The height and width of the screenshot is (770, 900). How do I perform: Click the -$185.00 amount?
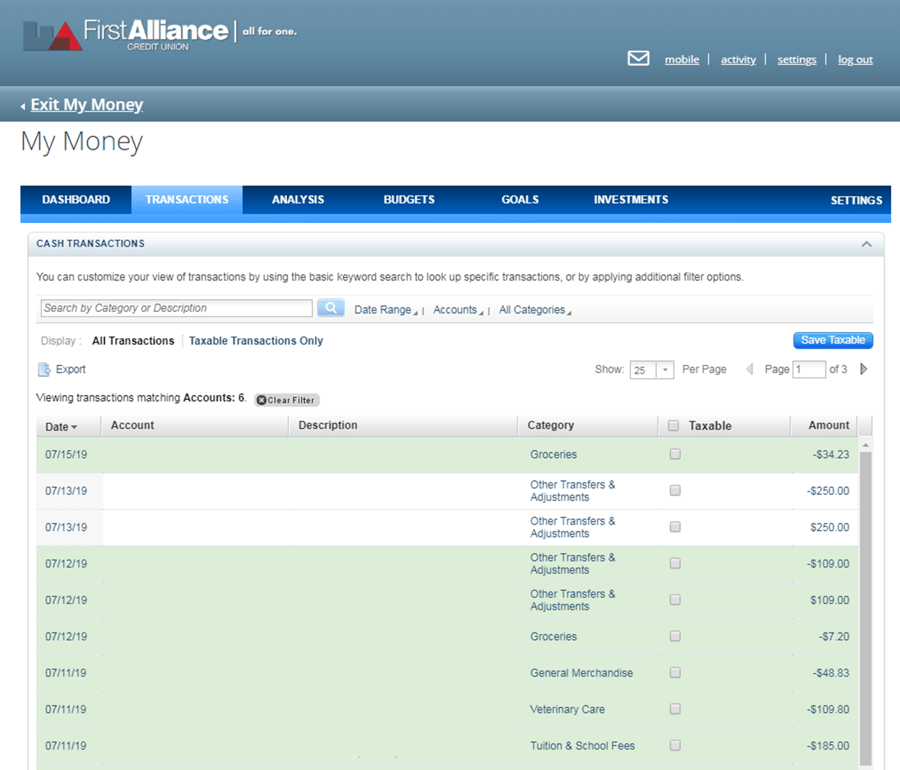point(828,746)
